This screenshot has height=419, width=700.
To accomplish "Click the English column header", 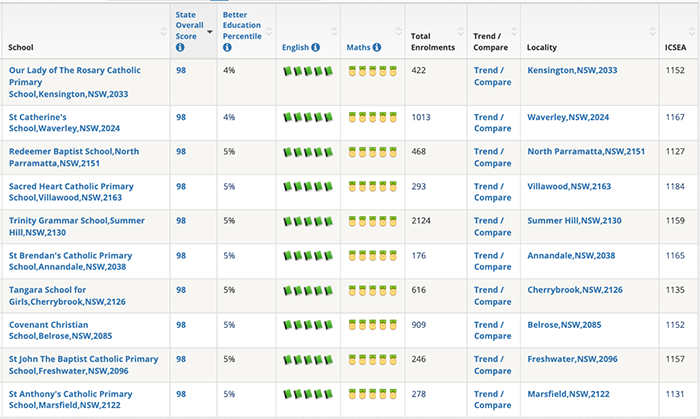I will [x=295, y=47].
